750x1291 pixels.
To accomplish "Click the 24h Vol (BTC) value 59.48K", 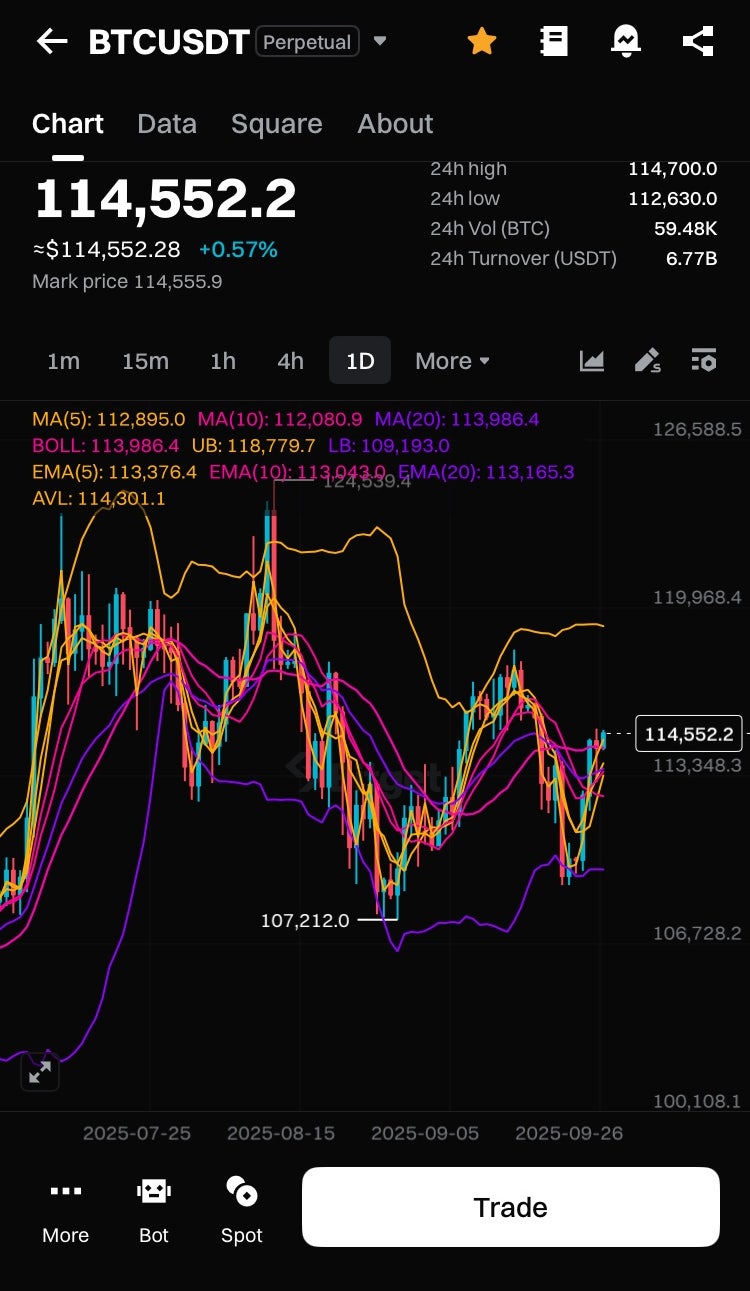I will (686, 229).
